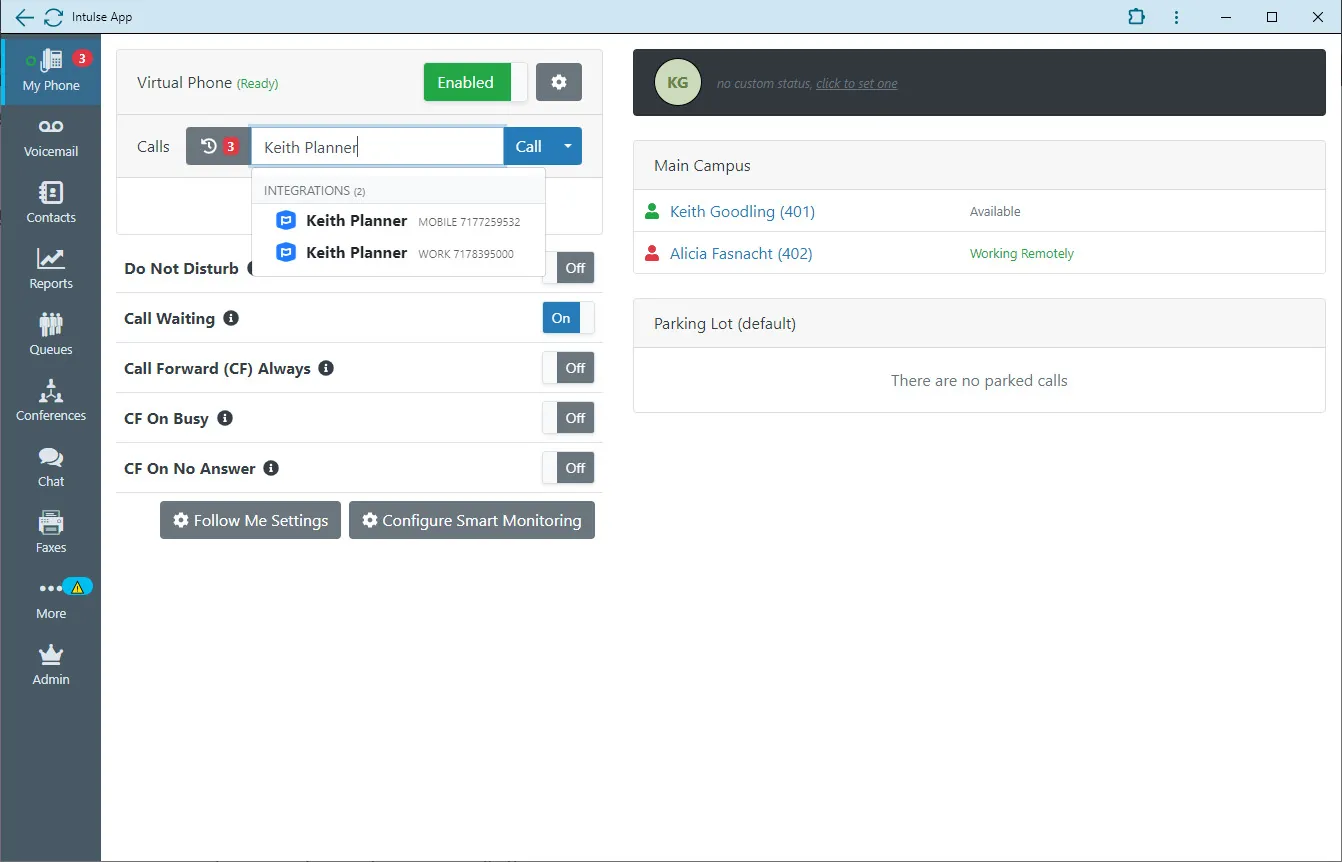Open the browser three-dot menu
Viewport: 1342px width, 862px height.
coord(1176,17)
